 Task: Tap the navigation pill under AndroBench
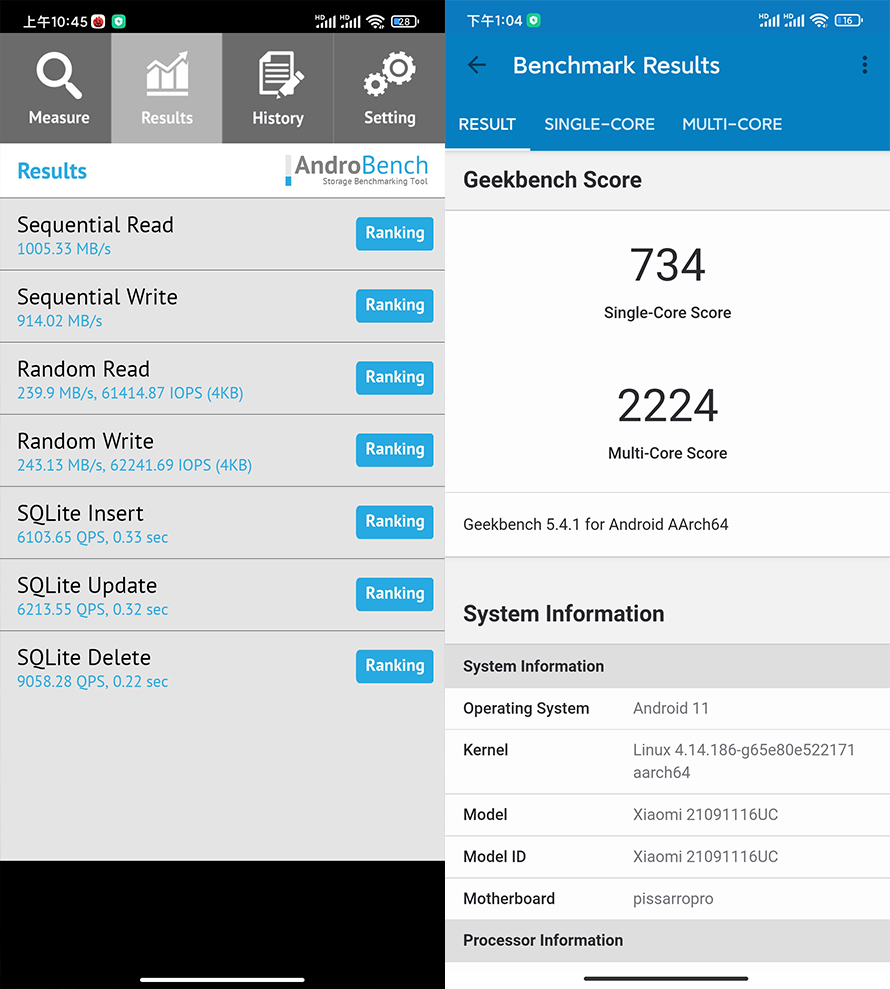pos(222,980)
